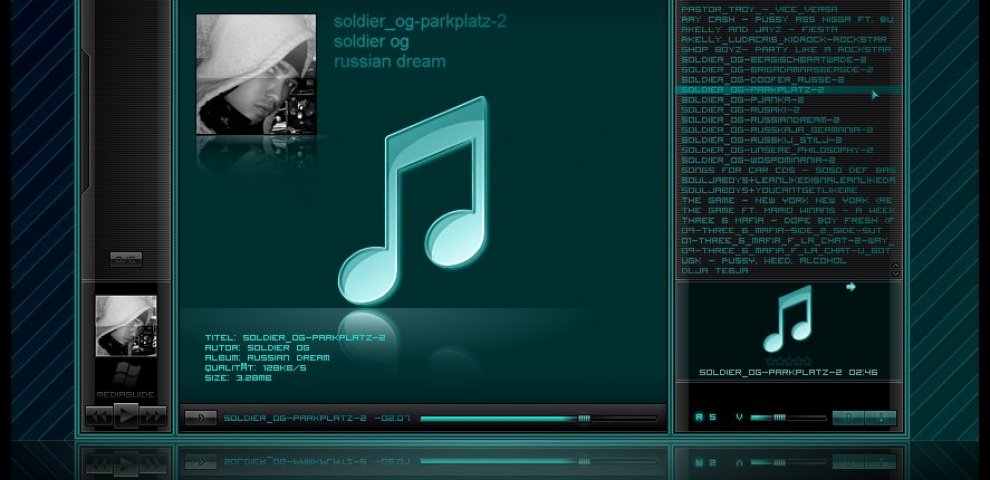The image size is (990, 480).
Task: Toggle repeat with the R button
Action: tap(699, 417)
